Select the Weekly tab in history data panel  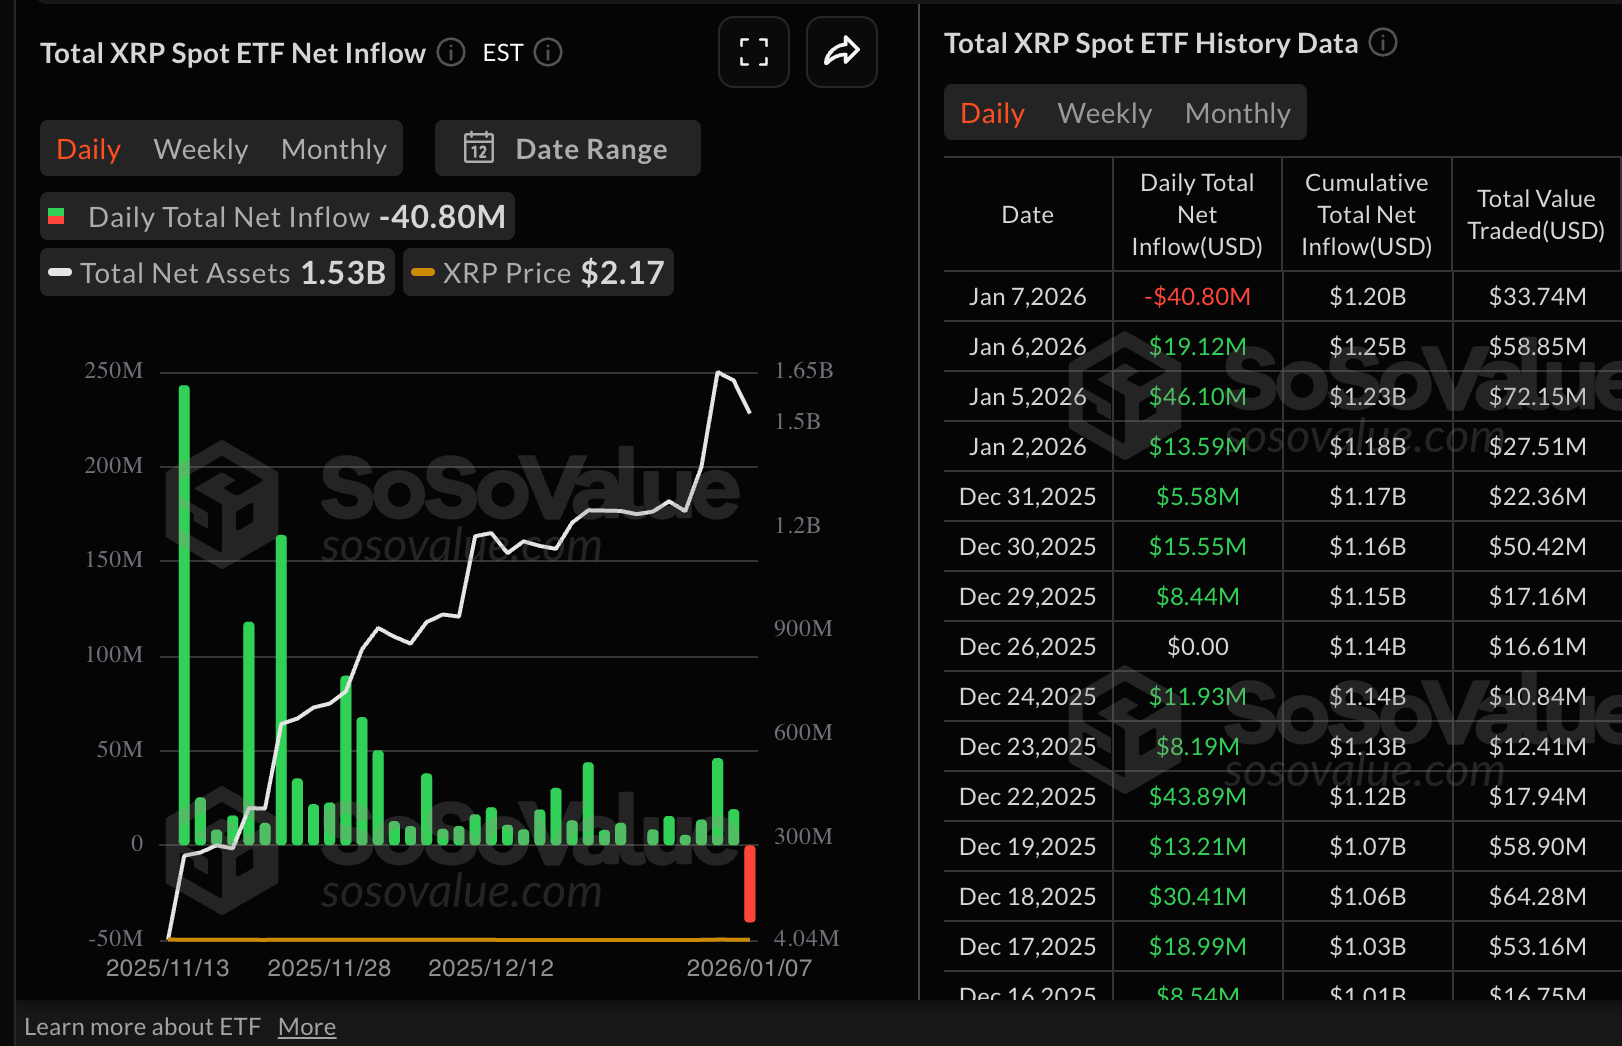(1104, 113)
